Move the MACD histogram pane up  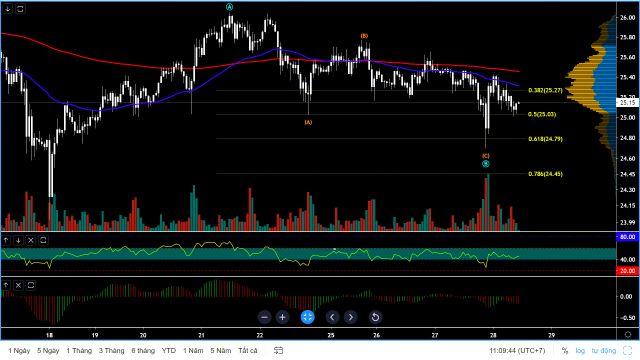pyautogui.click(x=6, y=285)
